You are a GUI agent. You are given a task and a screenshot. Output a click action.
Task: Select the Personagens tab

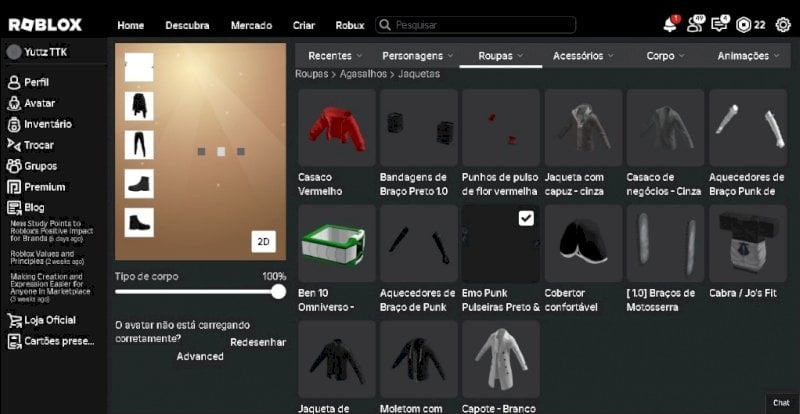tap(418, 56)
